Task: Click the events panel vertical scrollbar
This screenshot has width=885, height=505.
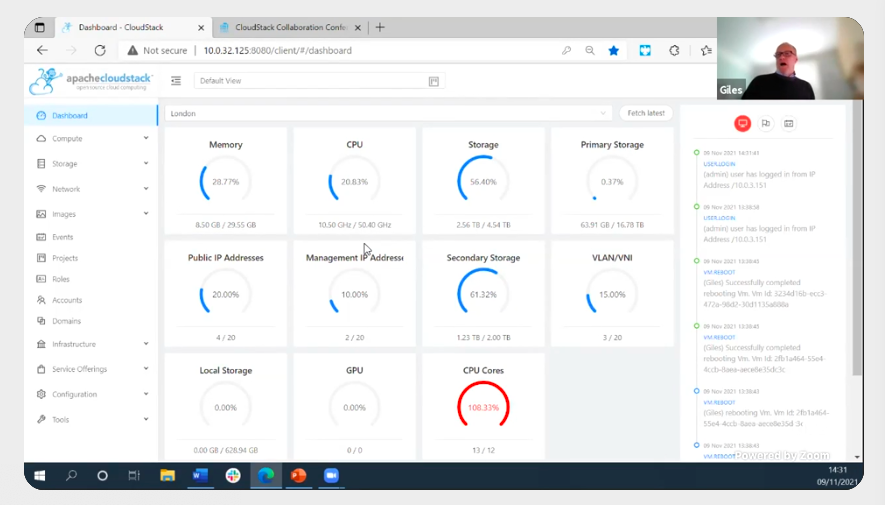Action: [857, 237]
